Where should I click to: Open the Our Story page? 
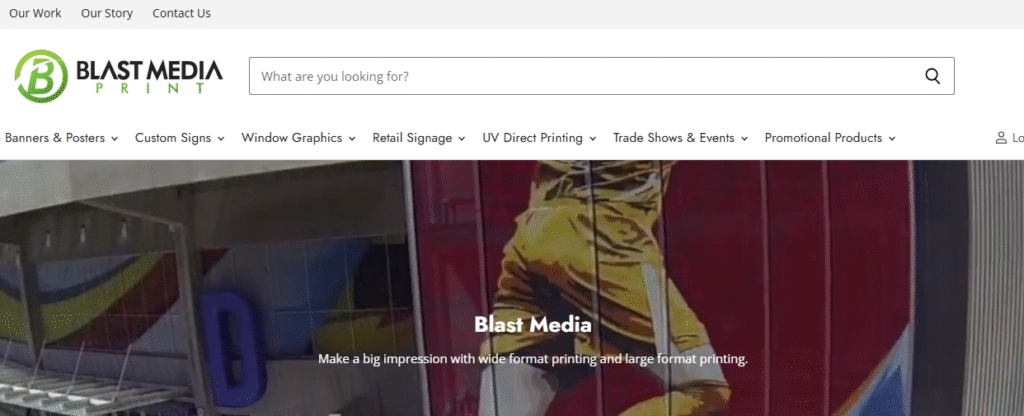coord(106,13)
